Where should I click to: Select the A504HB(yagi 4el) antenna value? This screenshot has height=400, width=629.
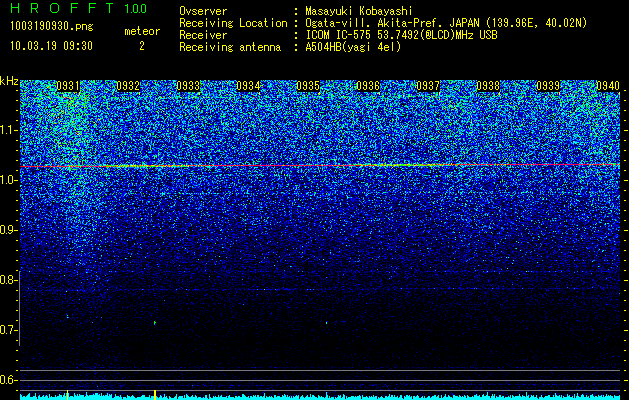point(353,47)
